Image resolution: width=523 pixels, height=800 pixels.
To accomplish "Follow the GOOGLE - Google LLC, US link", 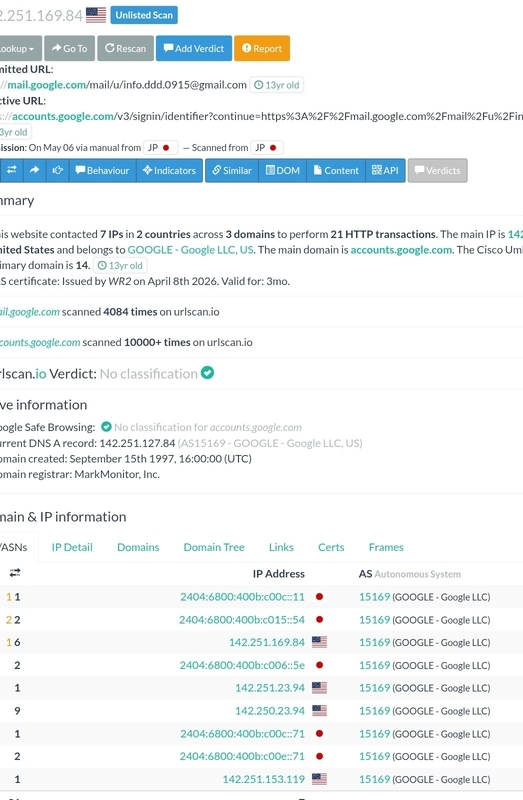I will coord(190,250).
